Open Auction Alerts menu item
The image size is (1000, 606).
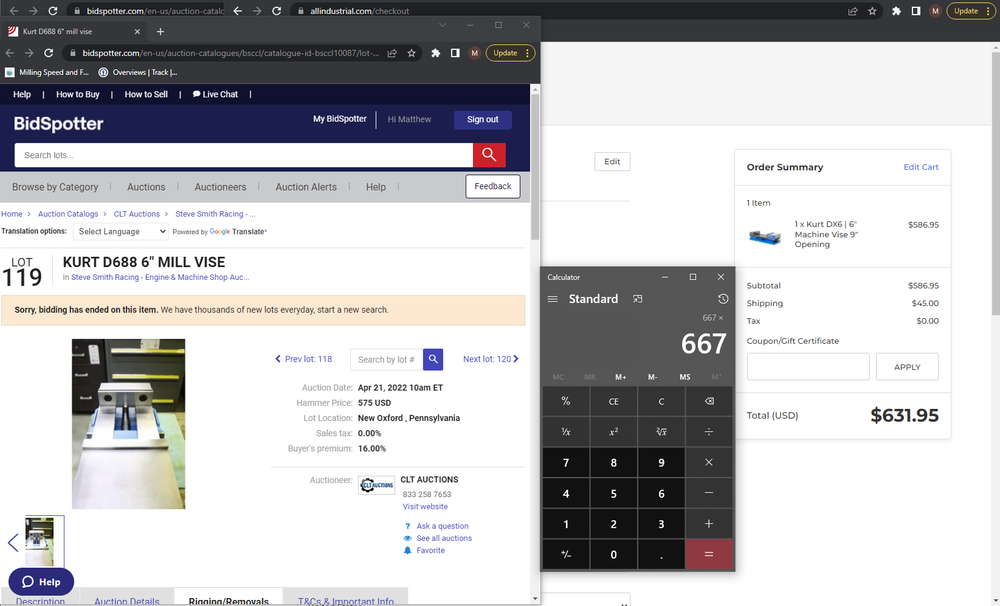306,187
